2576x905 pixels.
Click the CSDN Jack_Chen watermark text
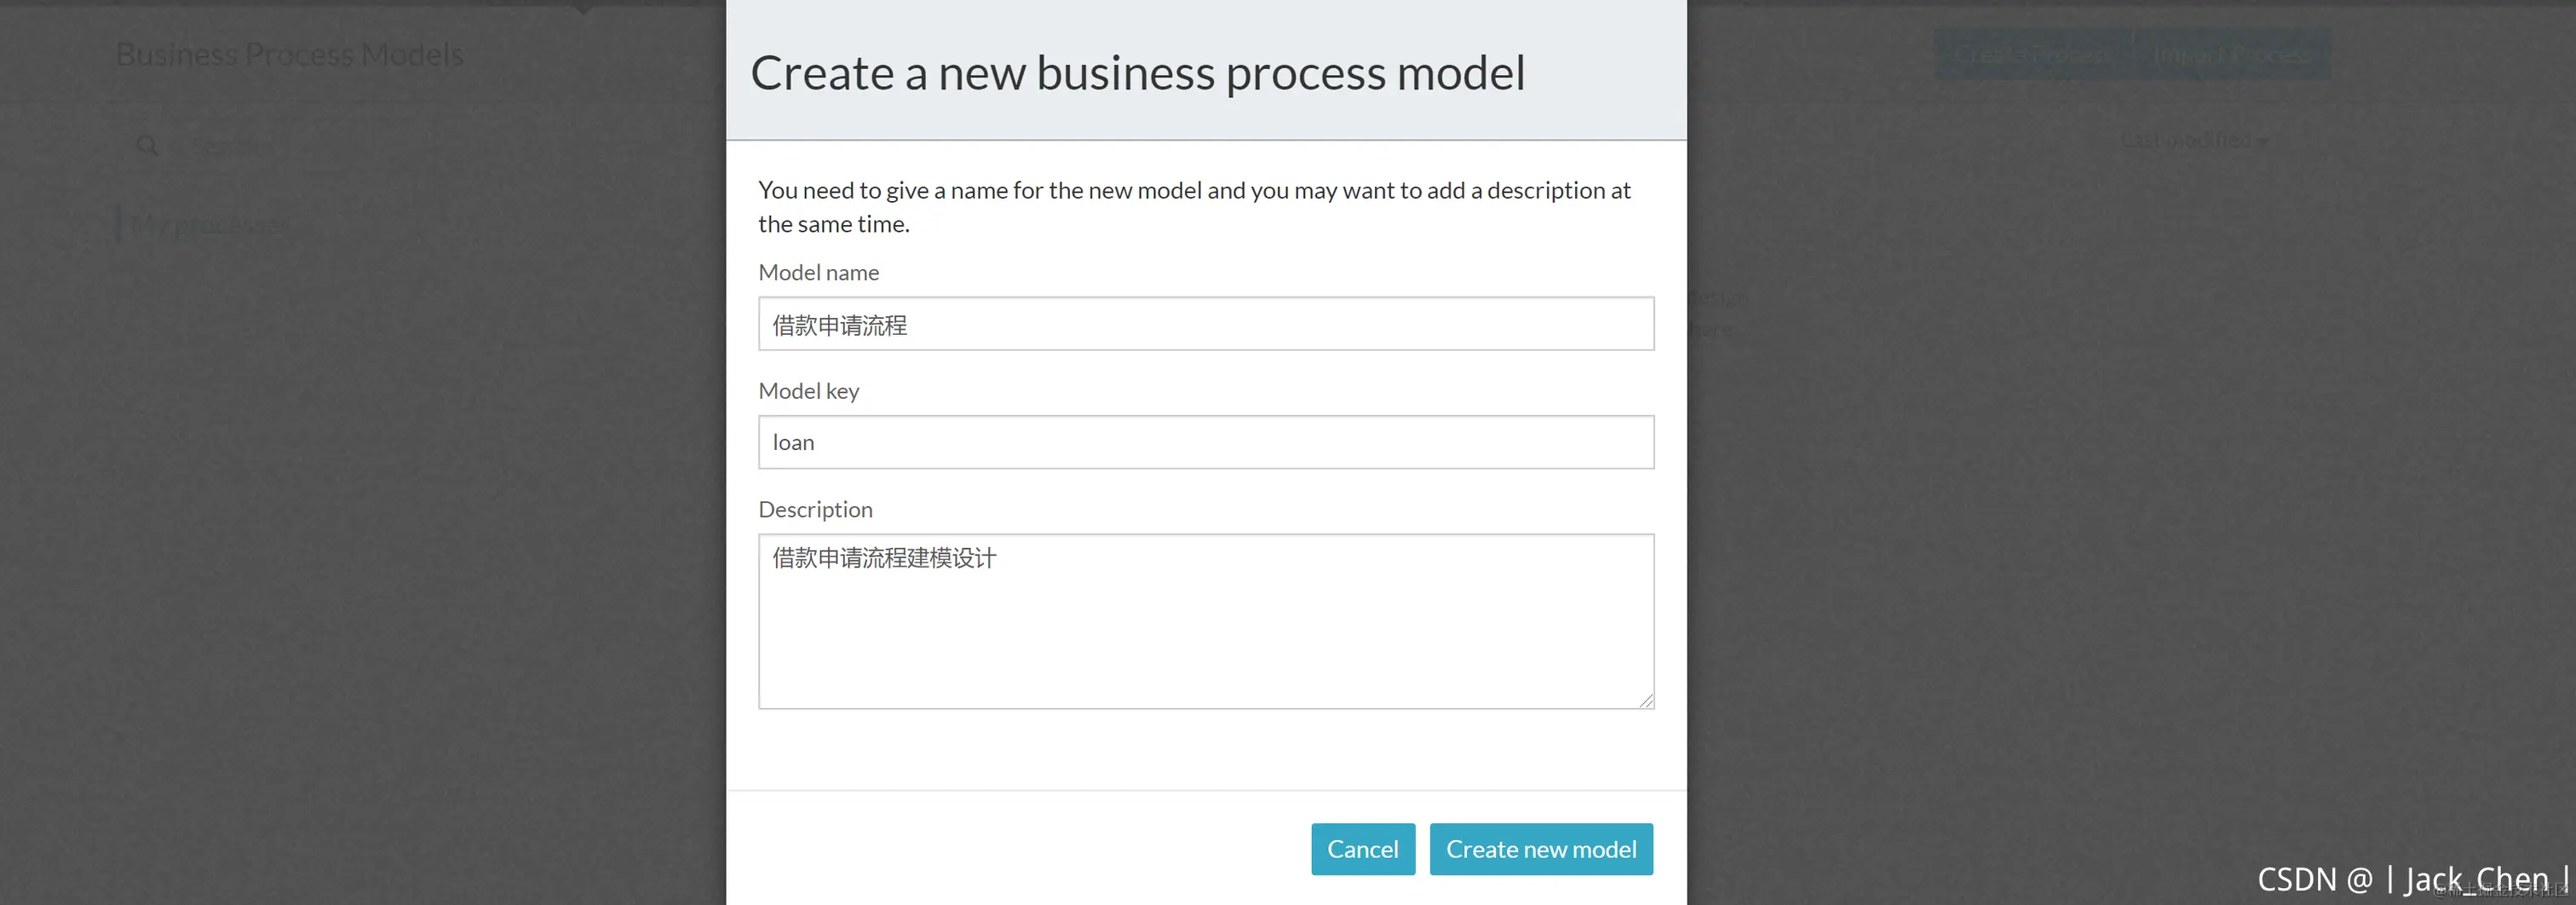tap(2412, 879)
